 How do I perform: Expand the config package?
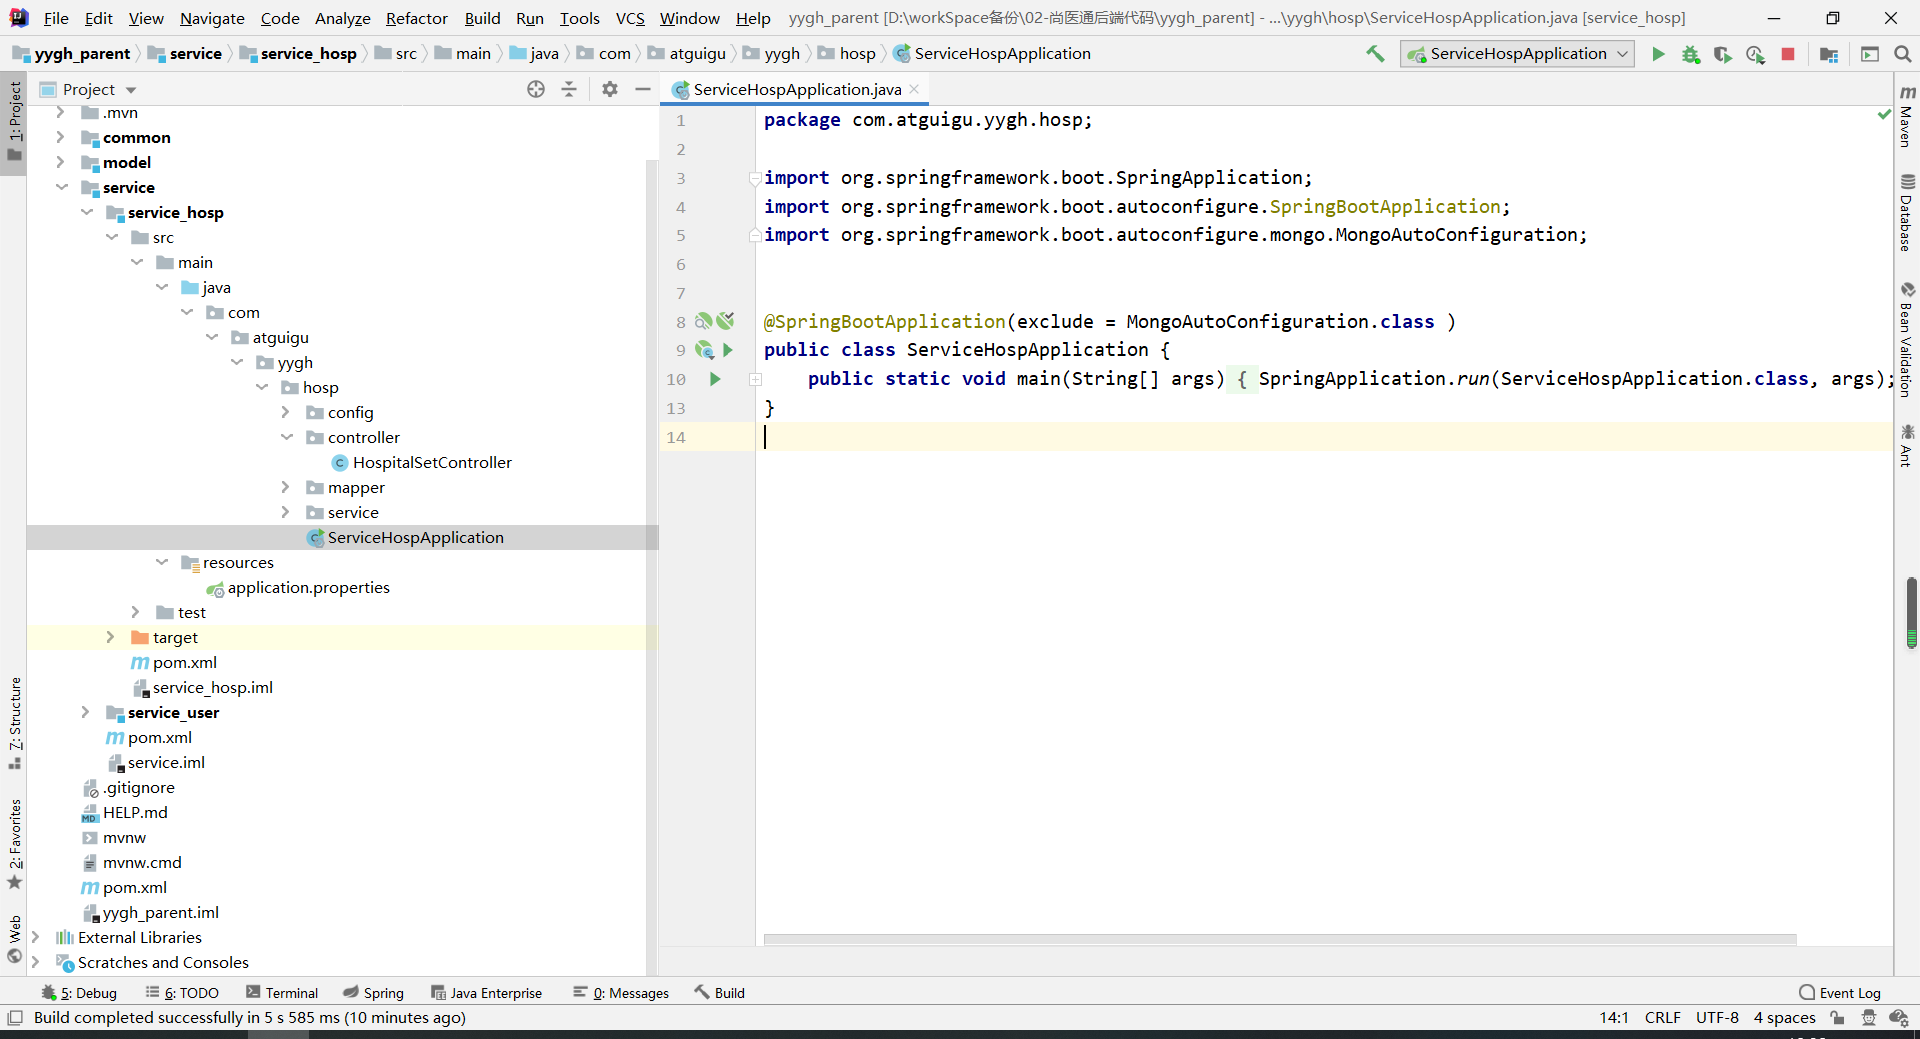click(285, 412)
